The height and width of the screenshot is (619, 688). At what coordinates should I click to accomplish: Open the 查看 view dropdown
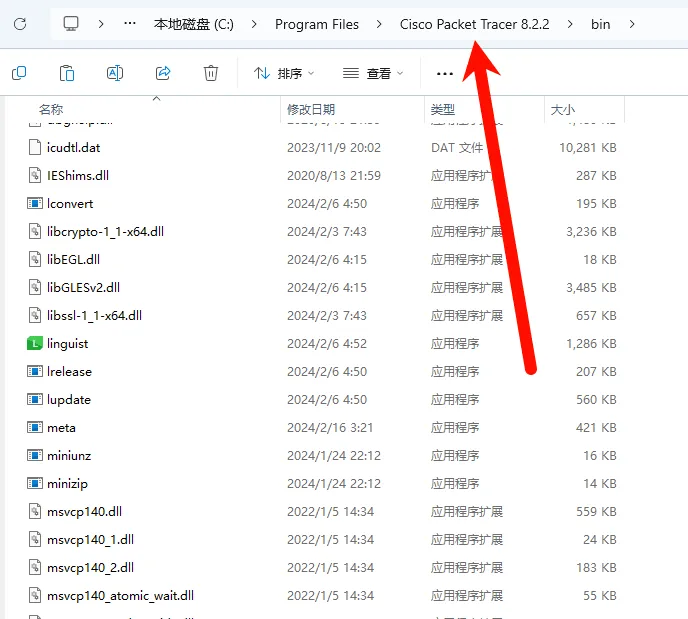point(373,73)
